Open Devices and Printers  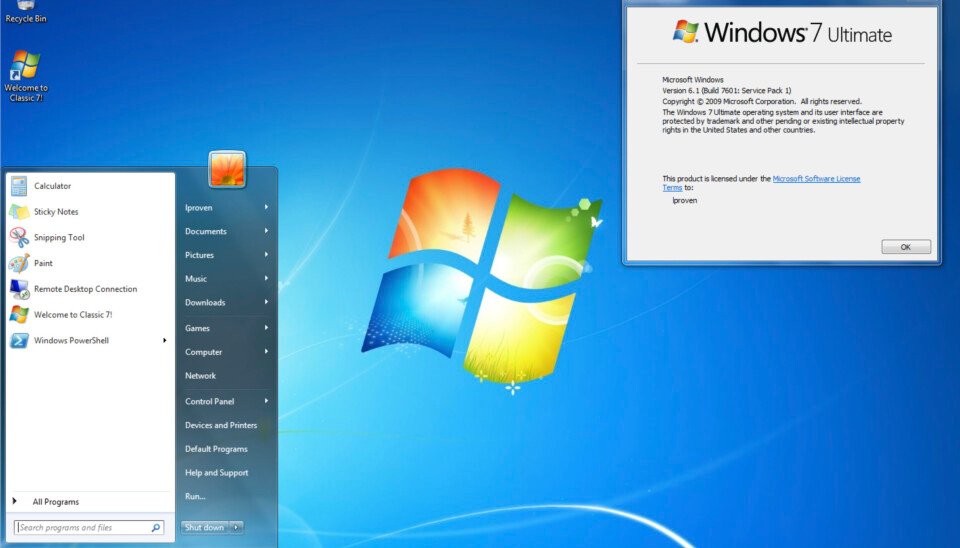pyautogui.click(x=221, y=425)
